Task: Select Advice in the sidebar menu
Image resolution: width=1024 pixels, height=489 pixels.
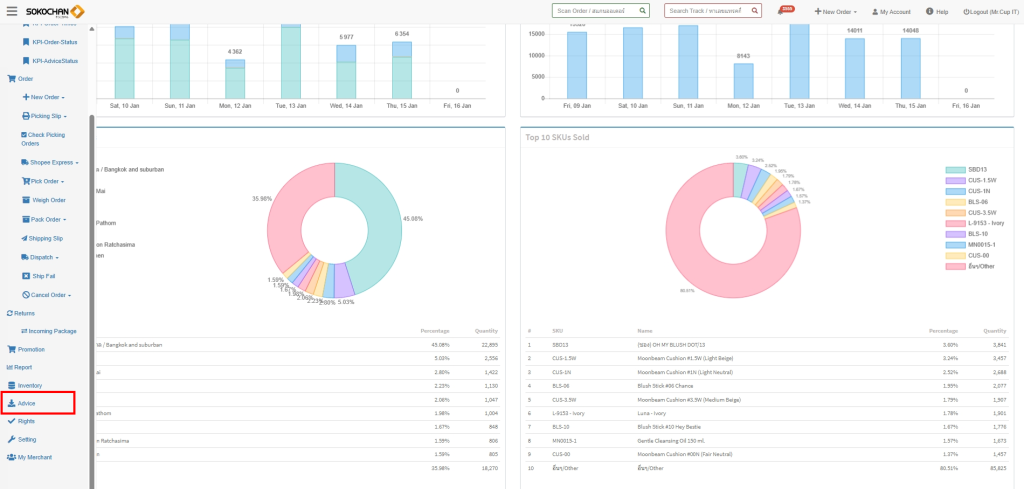Action: tap(27, 403)
